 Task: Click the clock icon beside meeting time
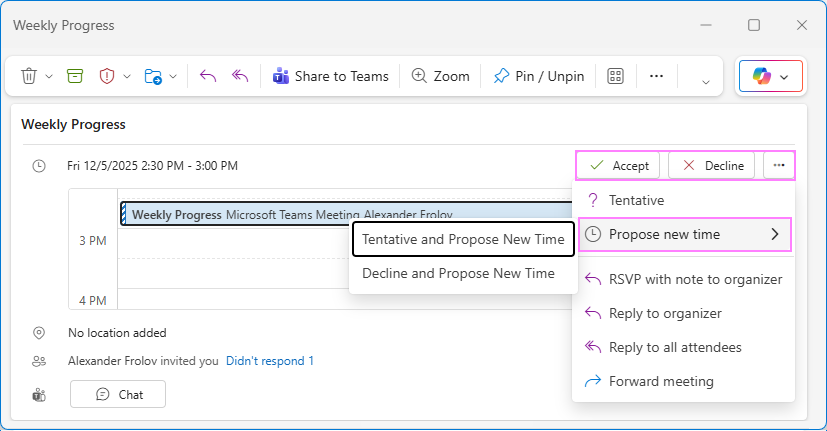[39, 166]
